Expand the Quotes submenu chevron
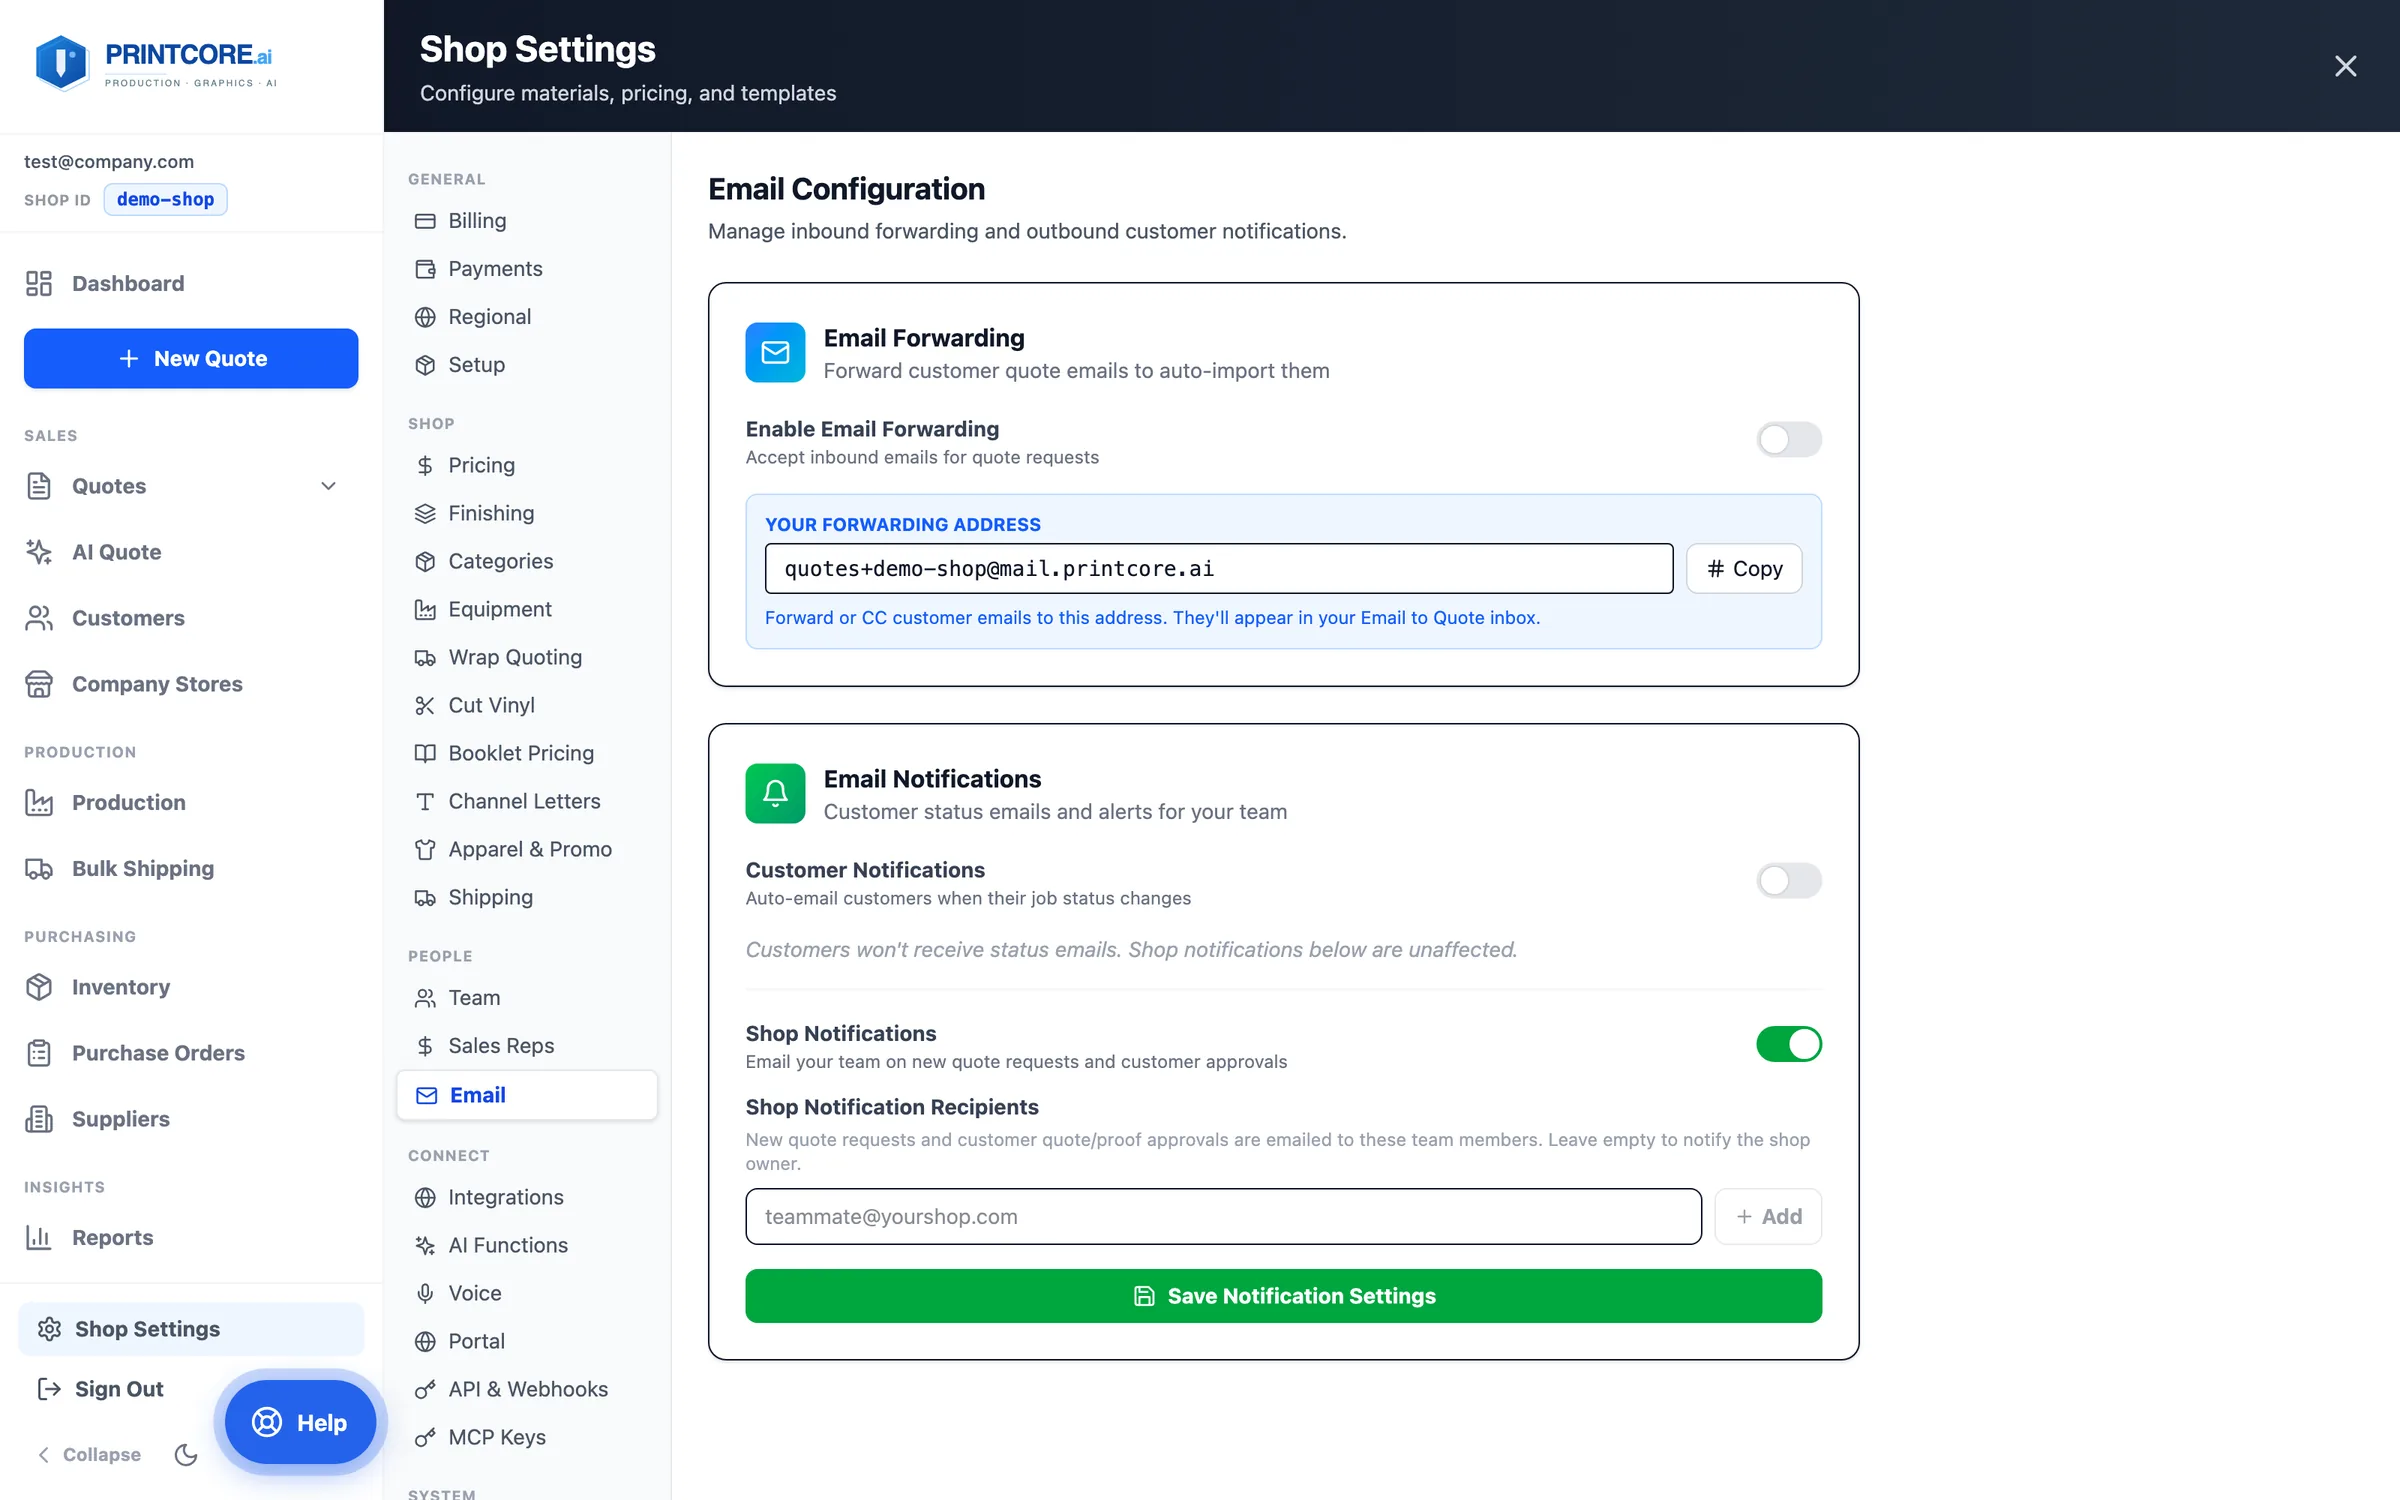Viewport: 2400px width, 1500px height. click(x=328, y=486)
